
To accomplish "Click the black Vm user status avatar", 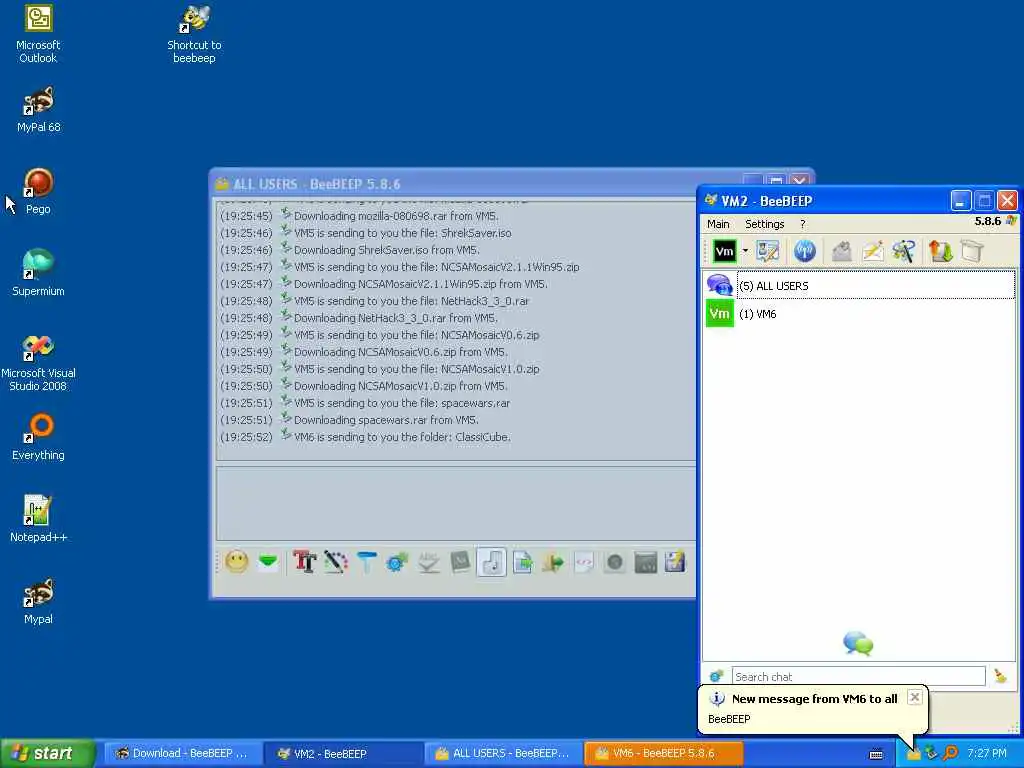I will click(724, 251).
